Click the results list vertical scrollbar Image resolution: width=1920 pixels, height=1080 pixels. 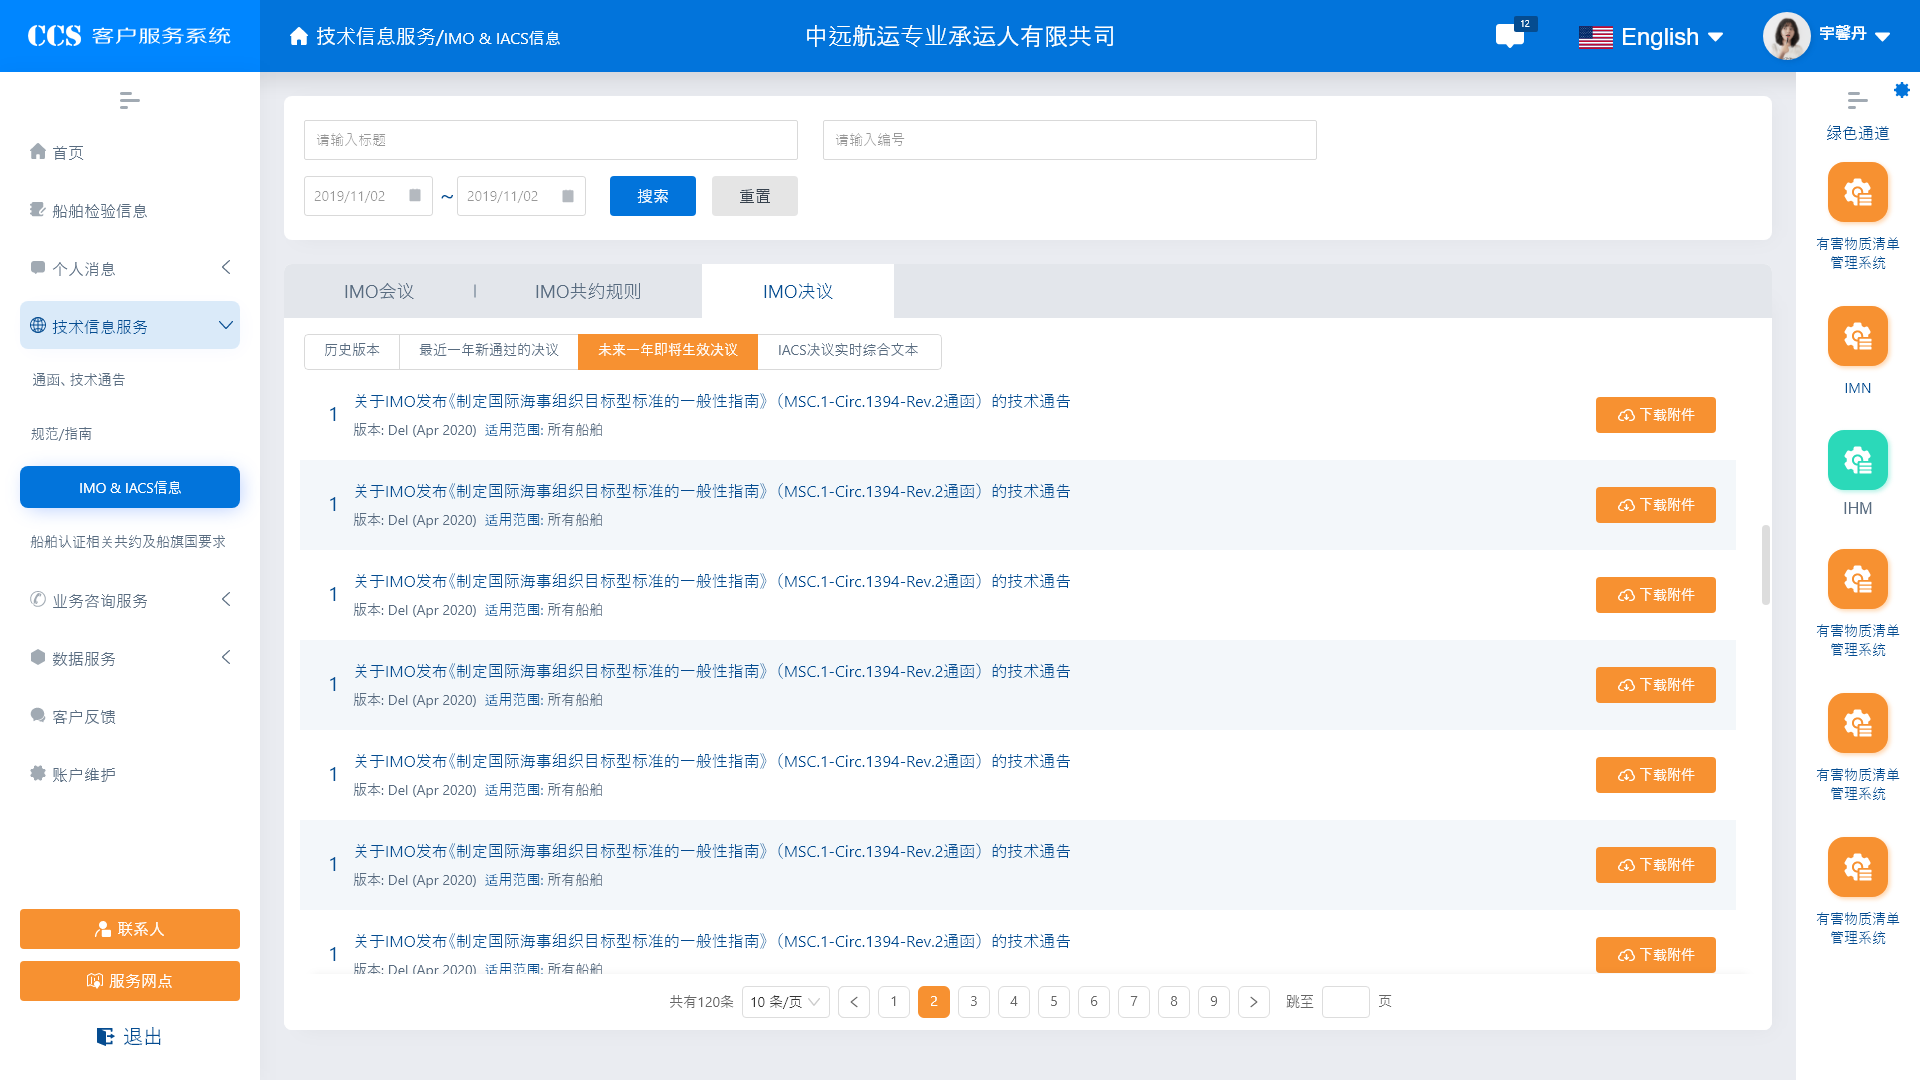coord(1765,565)
